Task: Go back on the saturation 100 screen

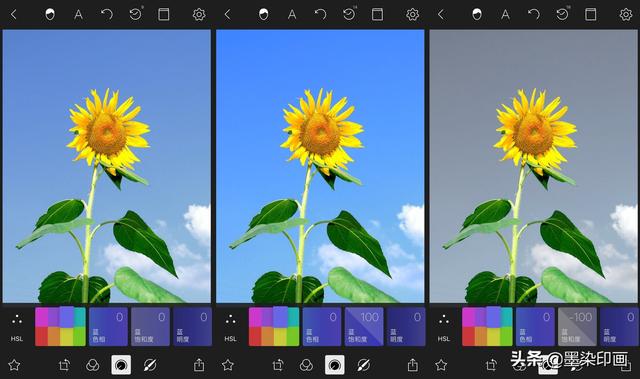Action: [x=227, y=15]
